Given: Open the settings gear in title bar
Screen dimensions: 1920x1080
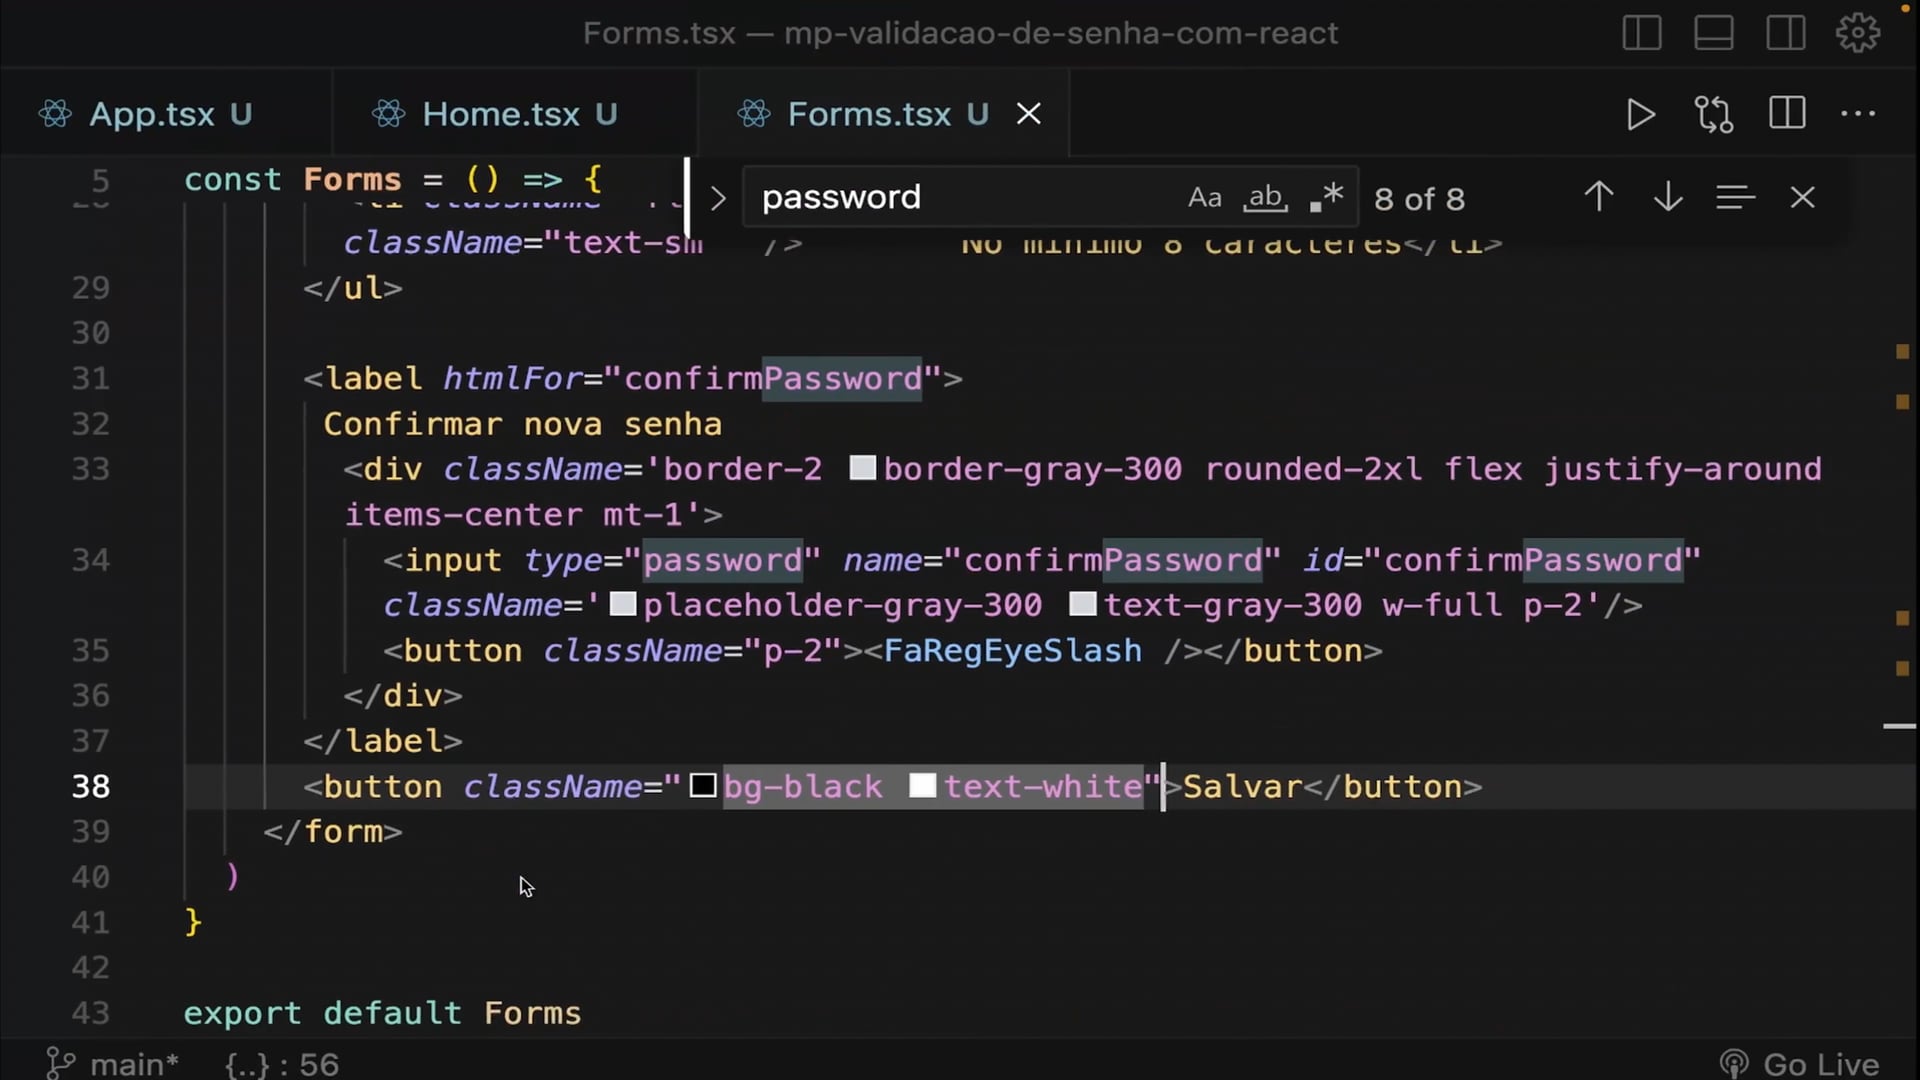Looking at the screenshot, I should coord(1857,33).
